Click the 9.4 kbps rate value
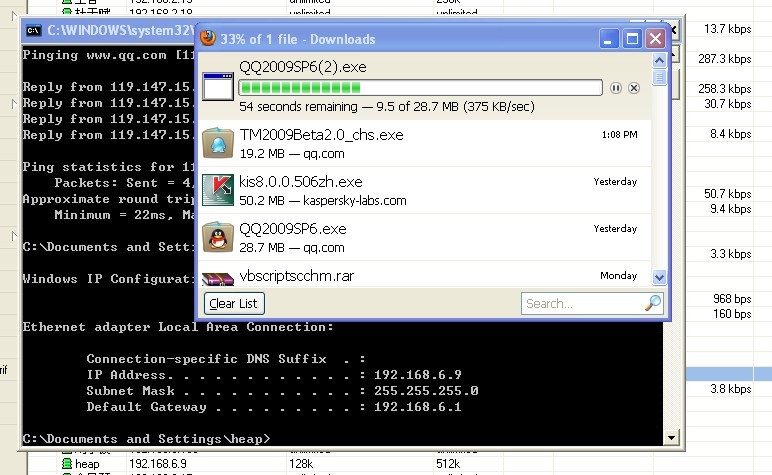Screen dimensions: 772x475 (731, 209)
